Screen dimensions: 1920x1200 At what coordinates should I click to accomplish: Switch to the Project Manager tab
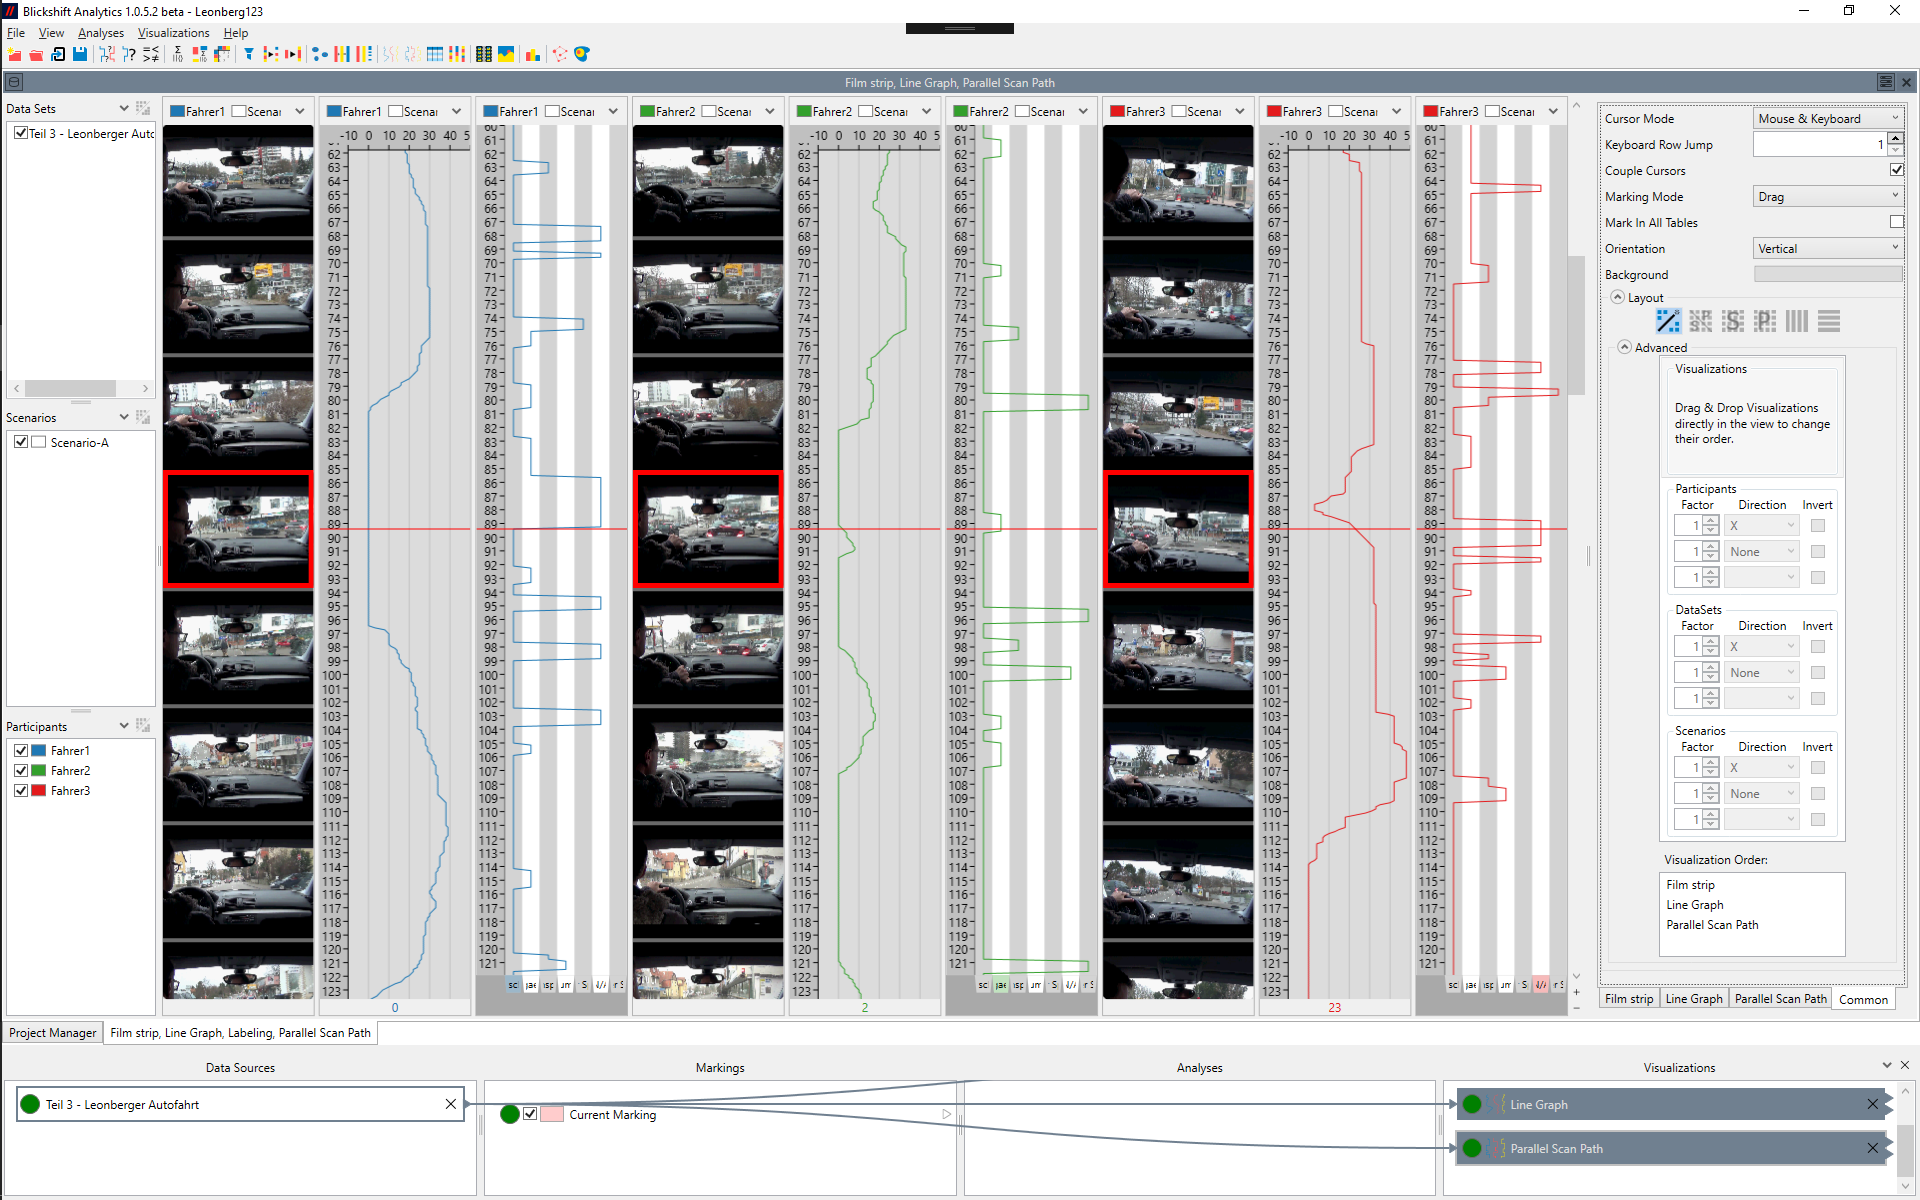[52, 1033]
